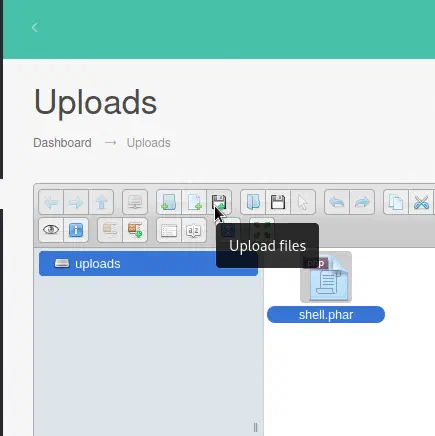This screenshot has height=436, width=435.
Task: Create a new folder with toolbar icon
Action: click(x=169, y=202)
